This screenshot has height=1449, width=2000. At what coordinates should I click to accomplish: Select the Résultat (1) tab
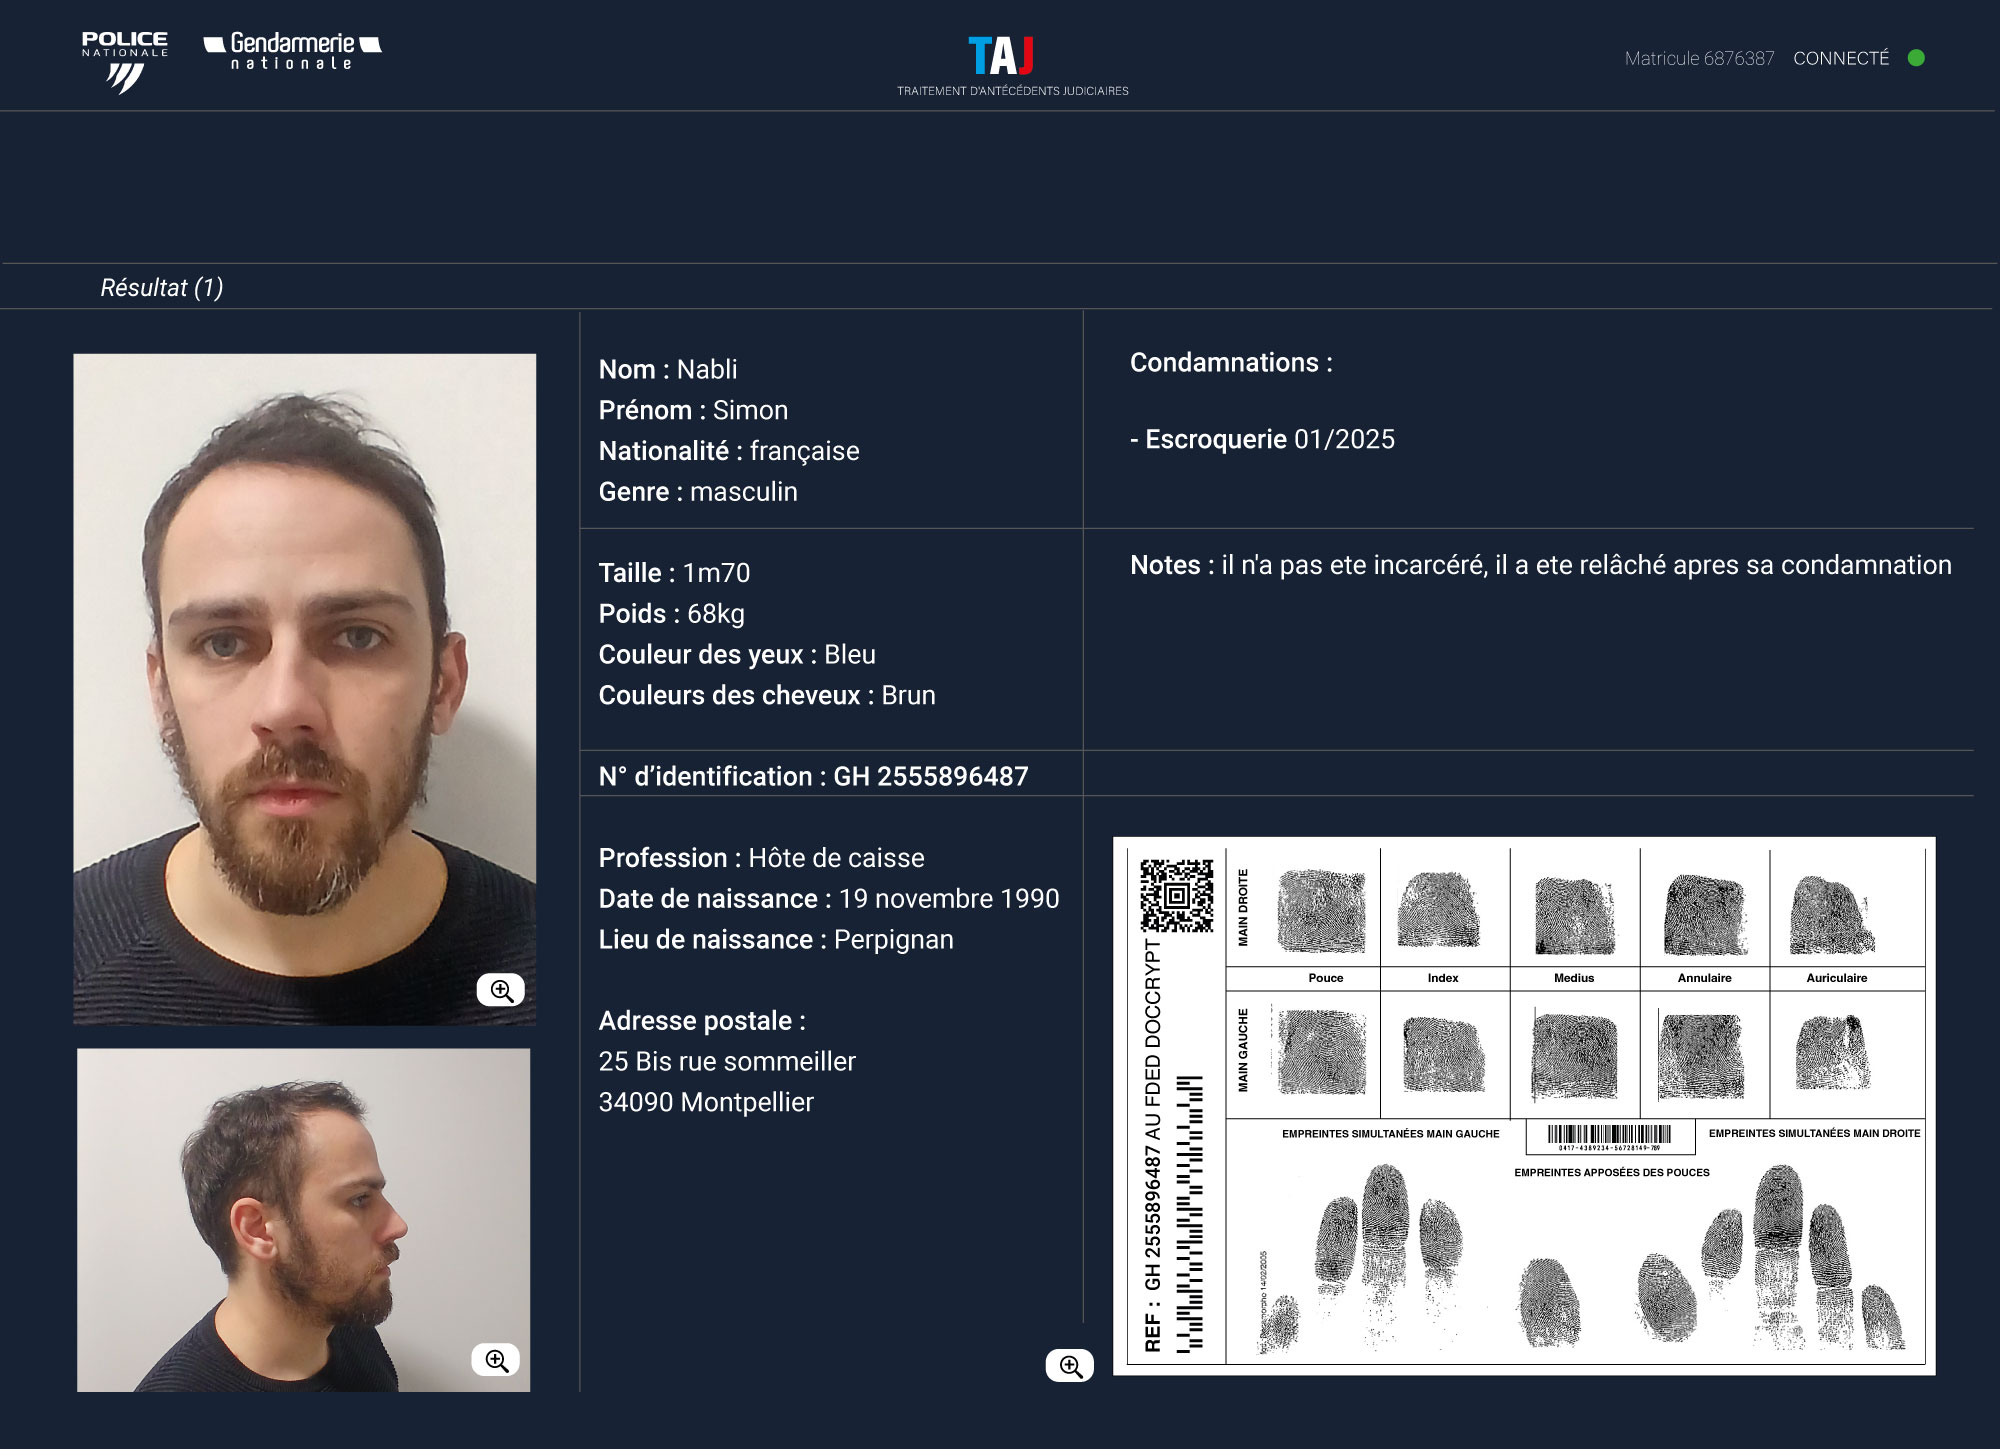click(x=162, y=288)
